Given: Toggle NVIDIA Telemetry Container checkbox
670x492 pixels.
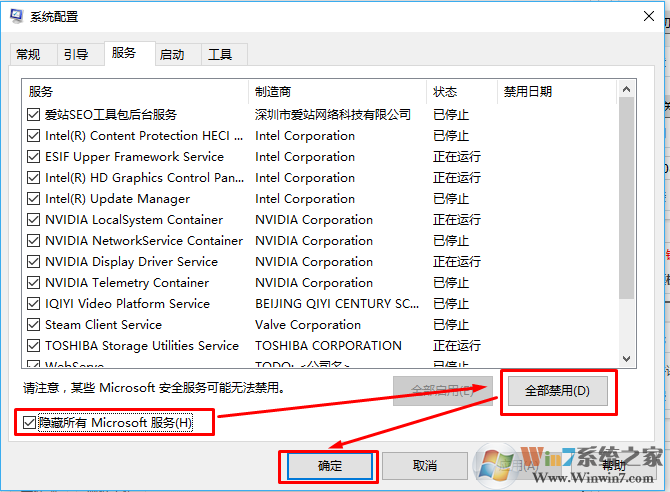Looking at the screenshot, I should pyautogui.click(x=33, y=283).
